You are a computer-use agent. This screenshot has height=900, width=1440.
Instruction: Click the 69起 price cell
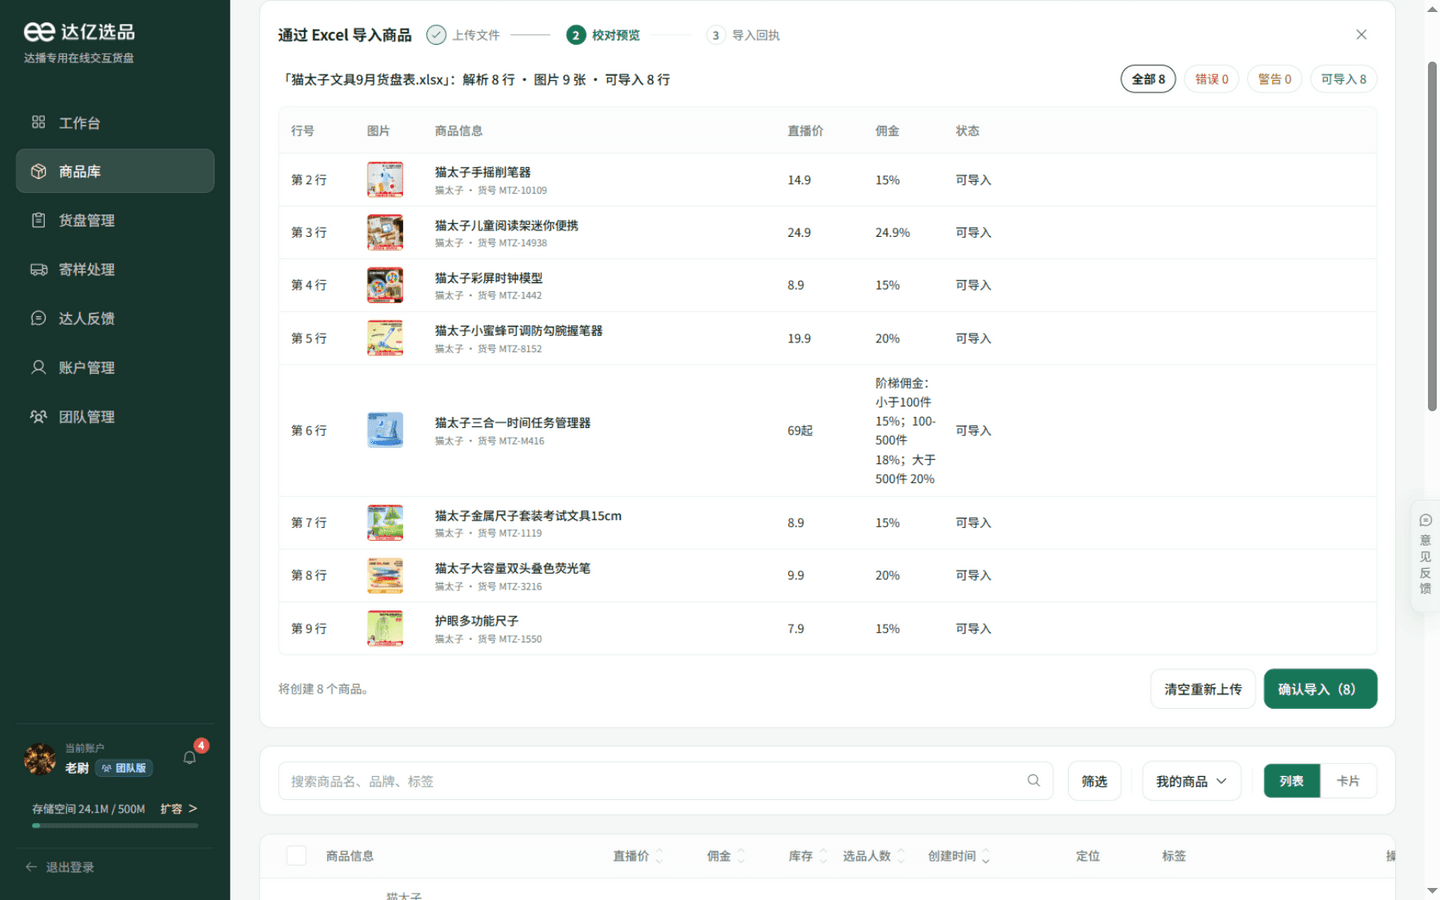tap(800, 431)
